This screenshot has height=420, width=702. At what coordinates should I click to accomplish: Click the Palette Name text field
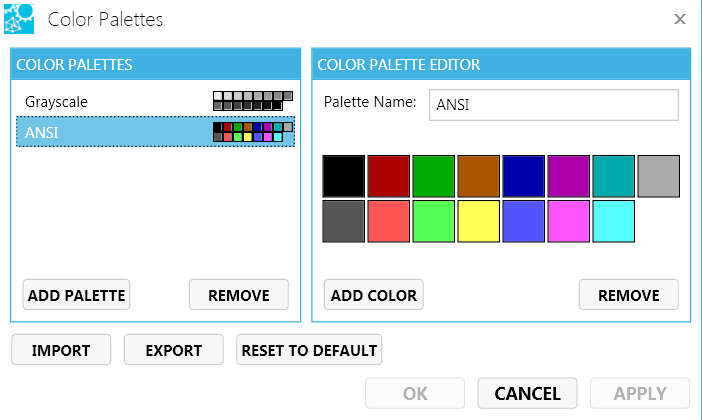point(553,105)
